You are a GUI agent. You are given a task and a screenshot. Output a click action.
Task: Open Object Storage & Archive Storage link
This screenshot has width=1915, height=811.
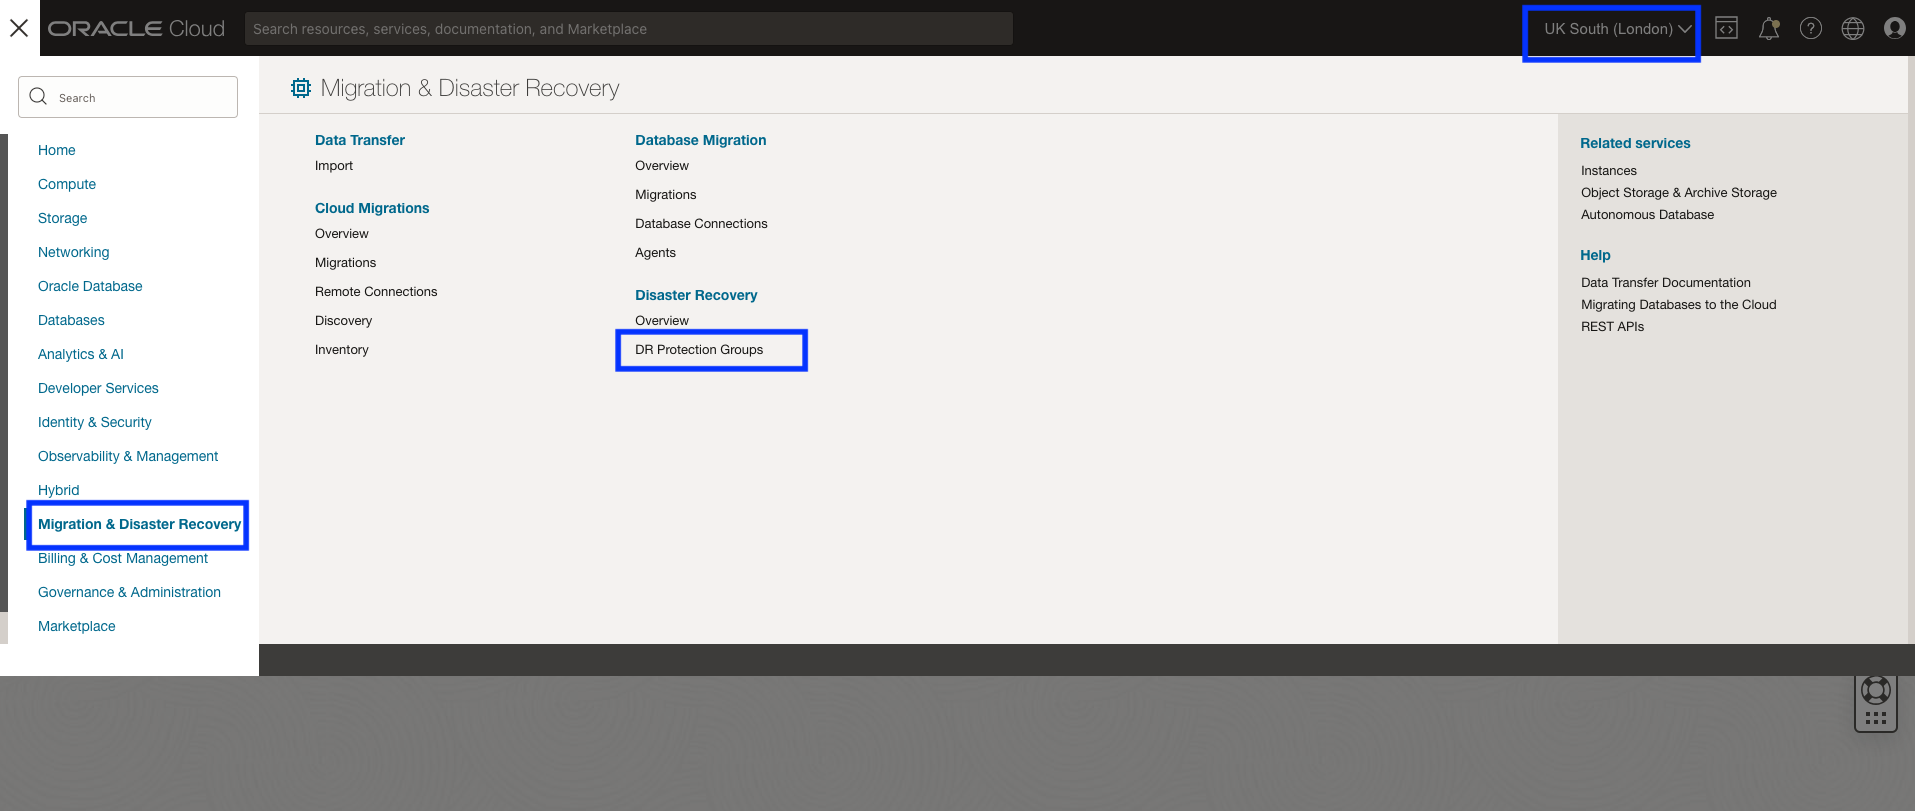pyautogui.click(x=1679, y=193)
